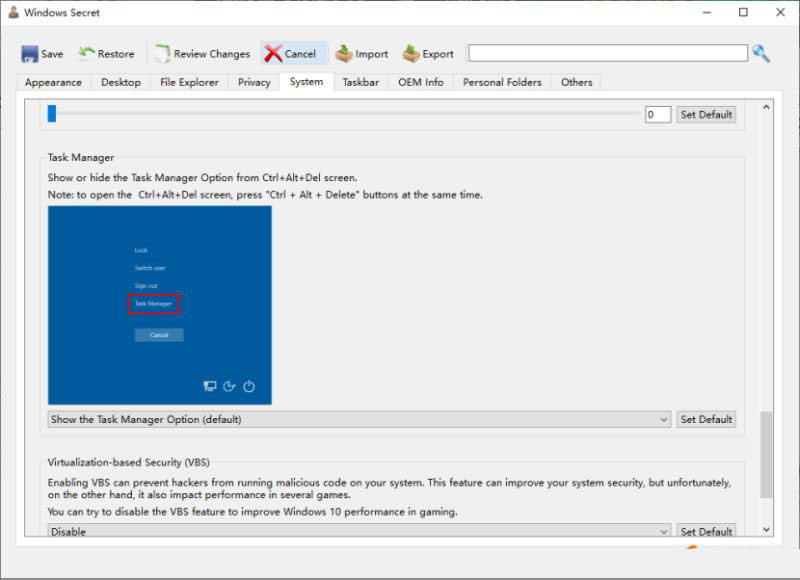Click the Export box icon

411,53
